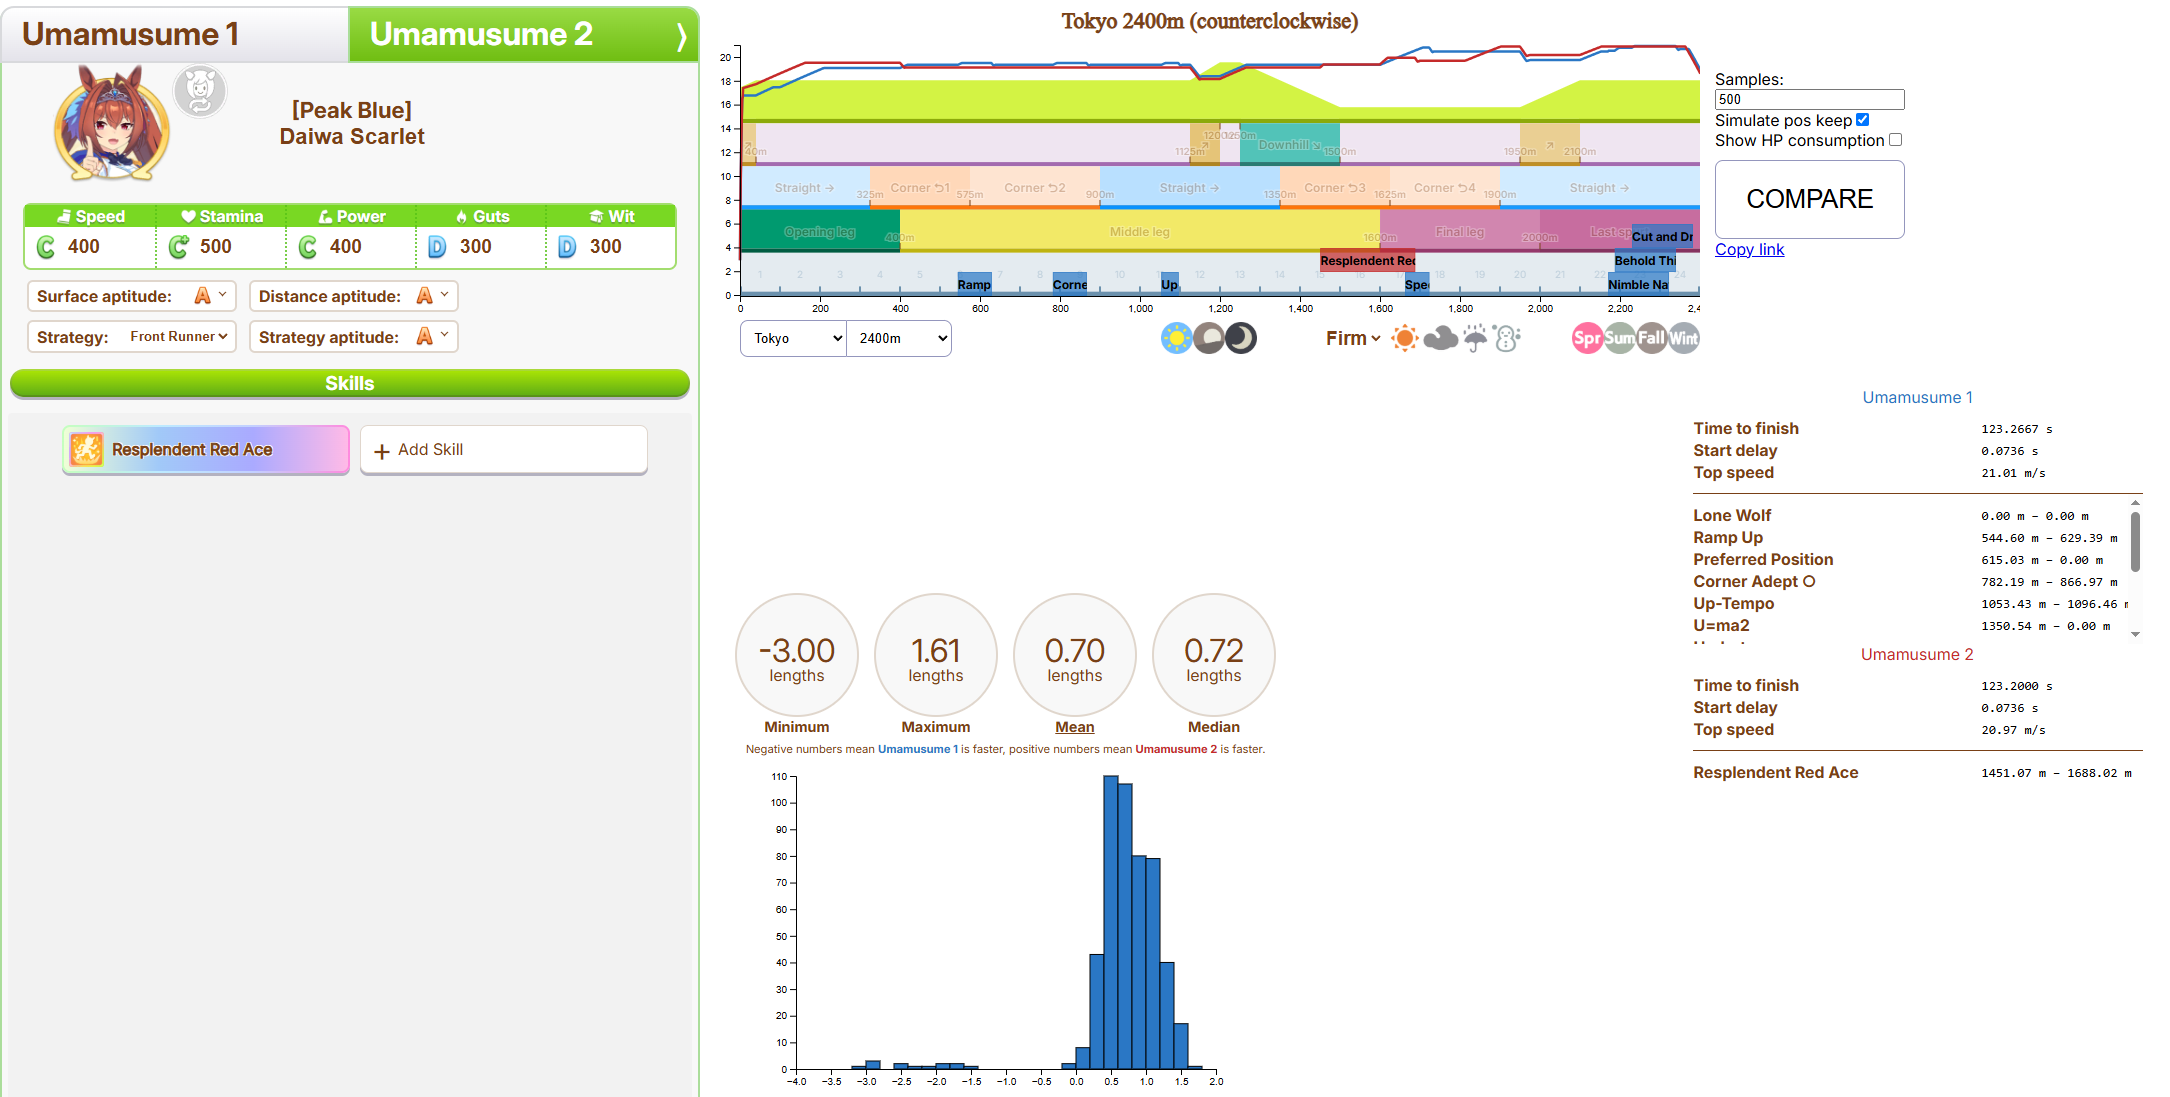Expand arrow next to Umamusume 2 tab
This screenshot has width=2170, height=1097.
[681, 36]
